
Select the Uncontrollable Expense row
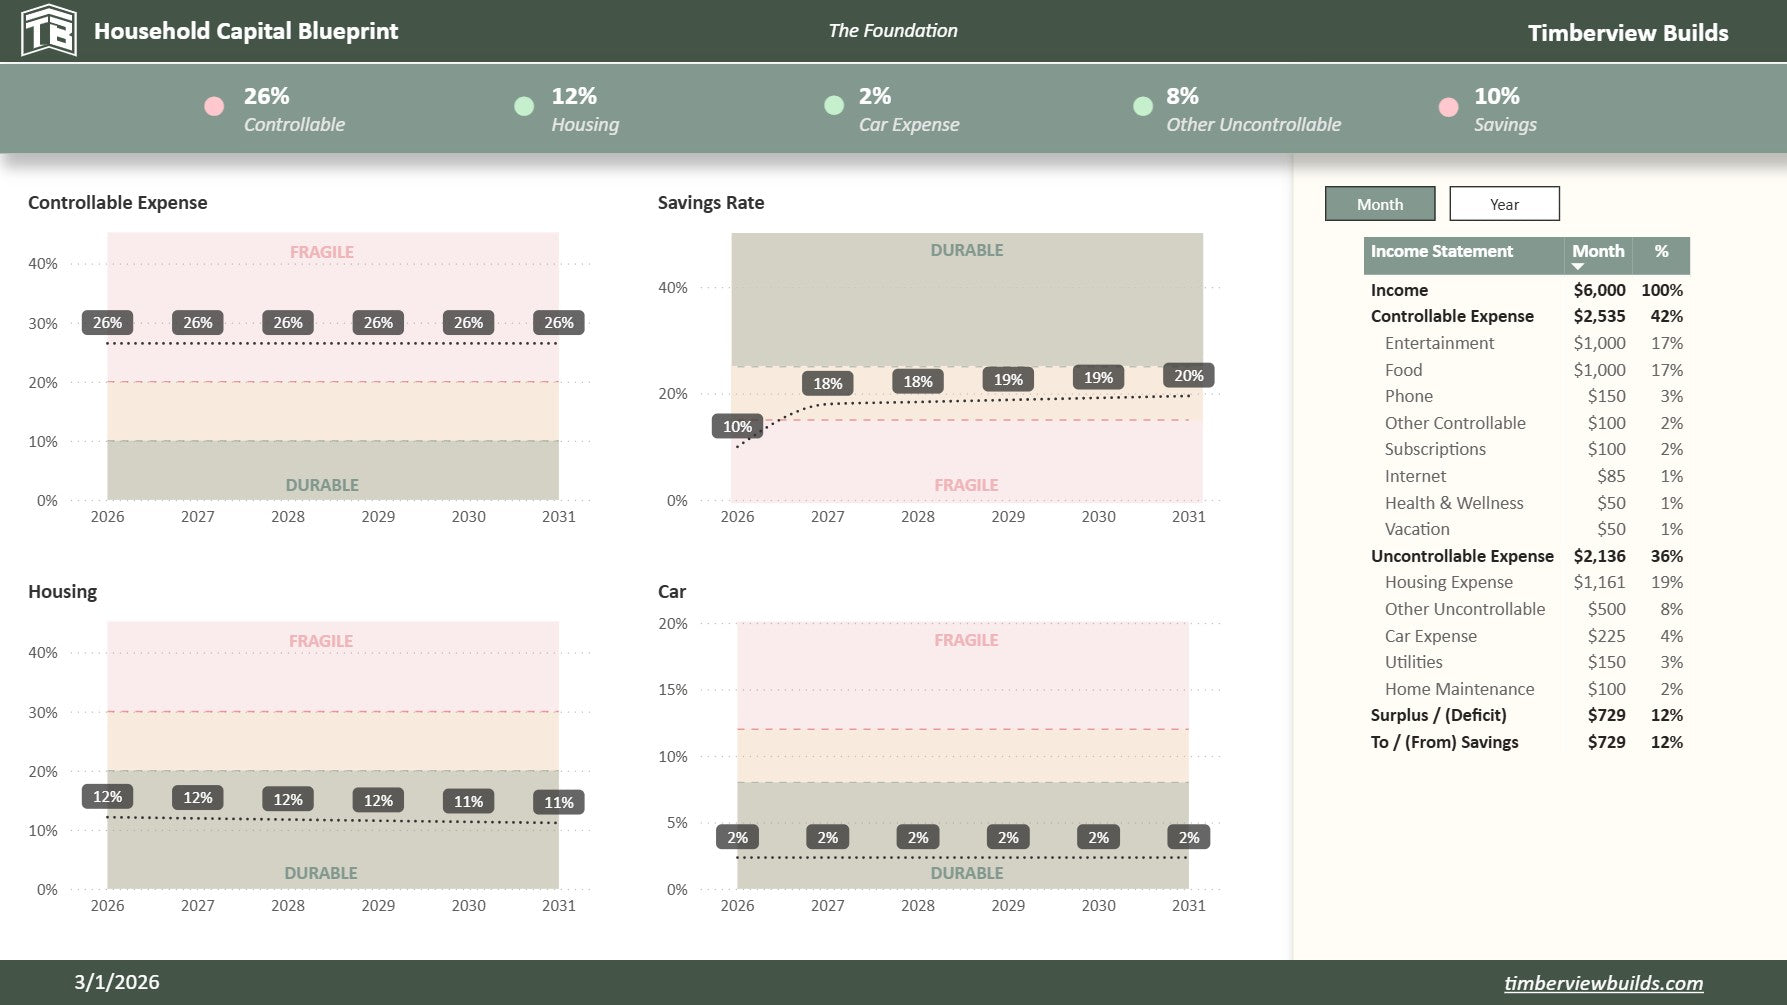coord(1461,556)
